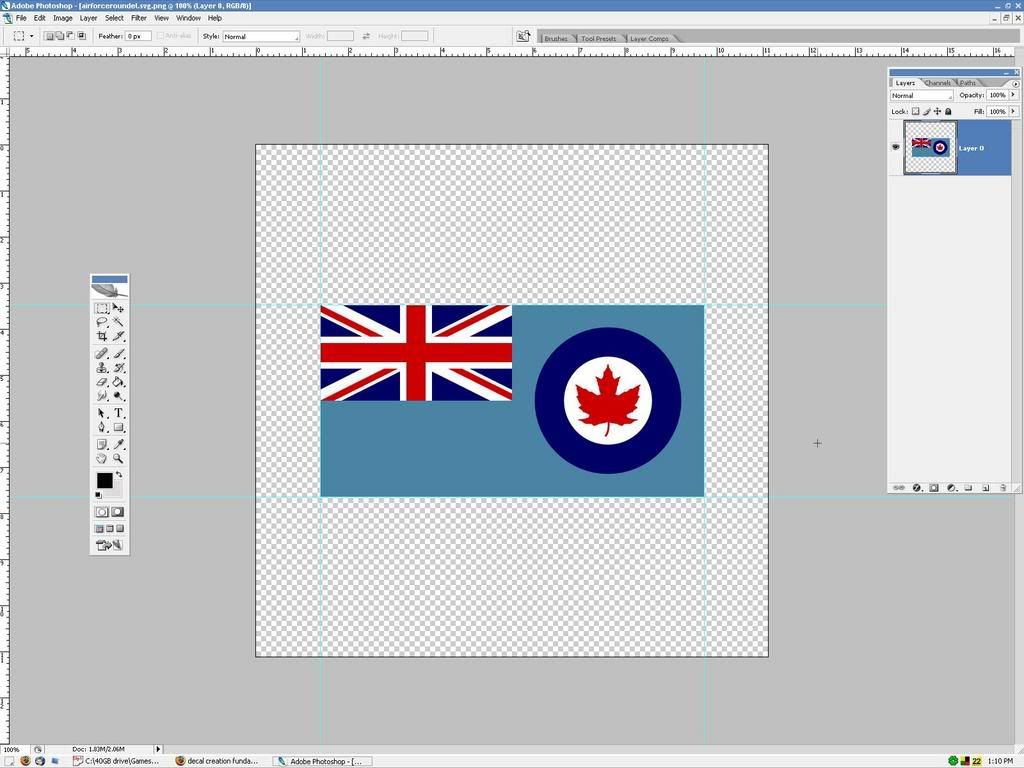Image resolution: width=1024 pixels, height=768 pixels.
Task: Toggle lock position
Action: coord(937,112)
